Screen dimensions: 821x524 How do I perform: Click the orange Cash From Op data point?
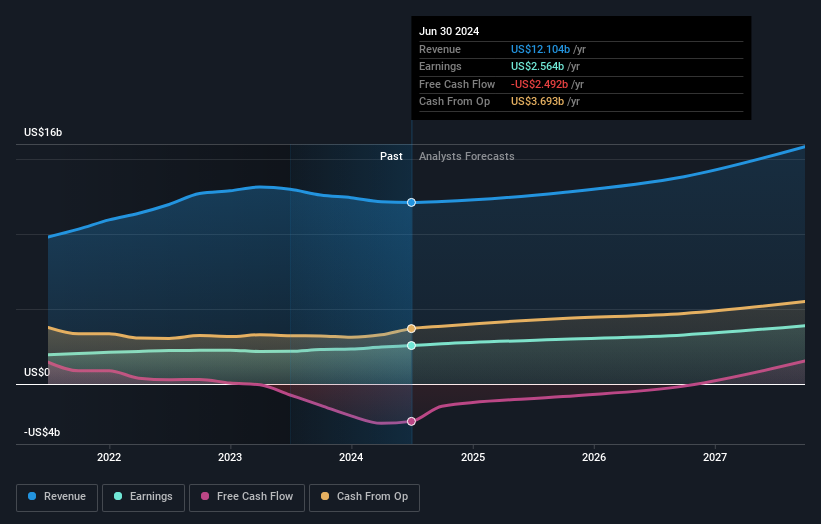[x=412, y=329]
